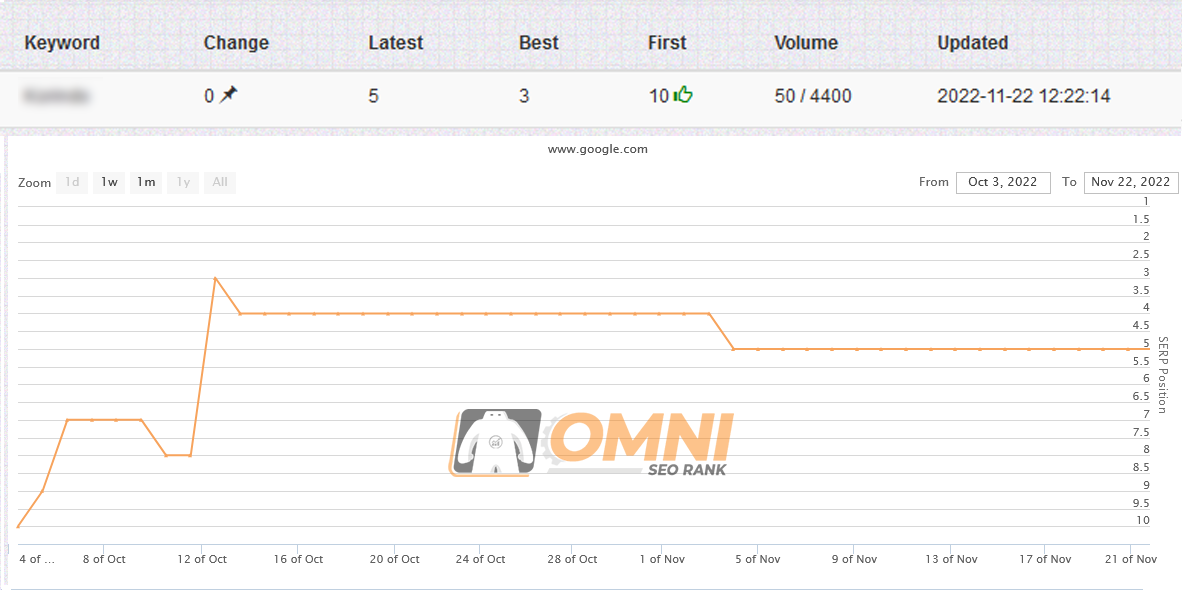The image size is (1182, 590).
Task: Sort by the Best column header
Action: tap(539, 43)
